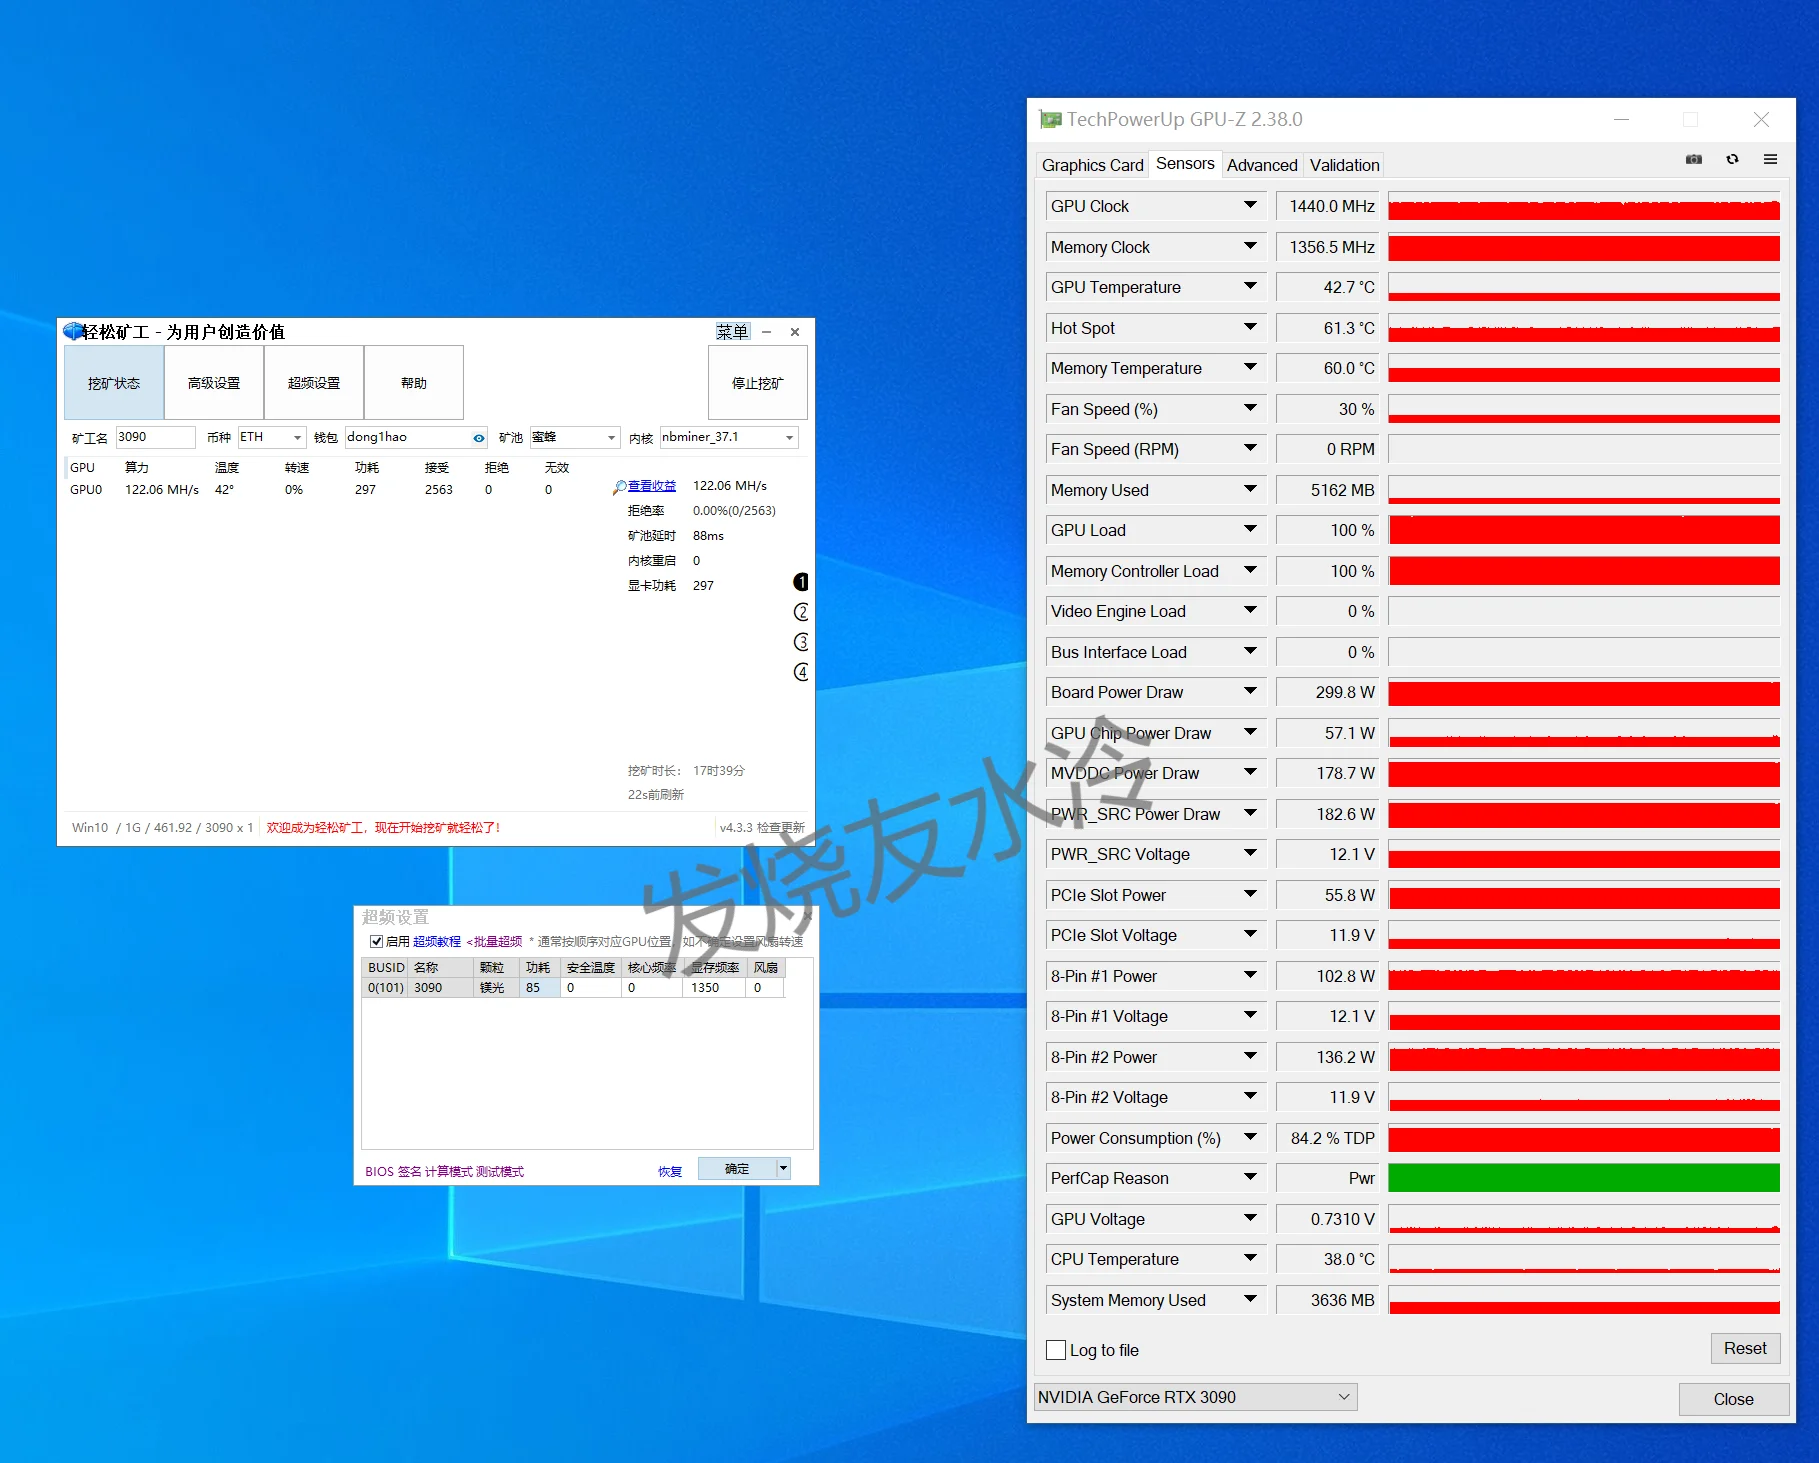Expand the NVIDIA GeForce RTX 3090 selector
1819x1463 pixels.
[1344, 1397]
